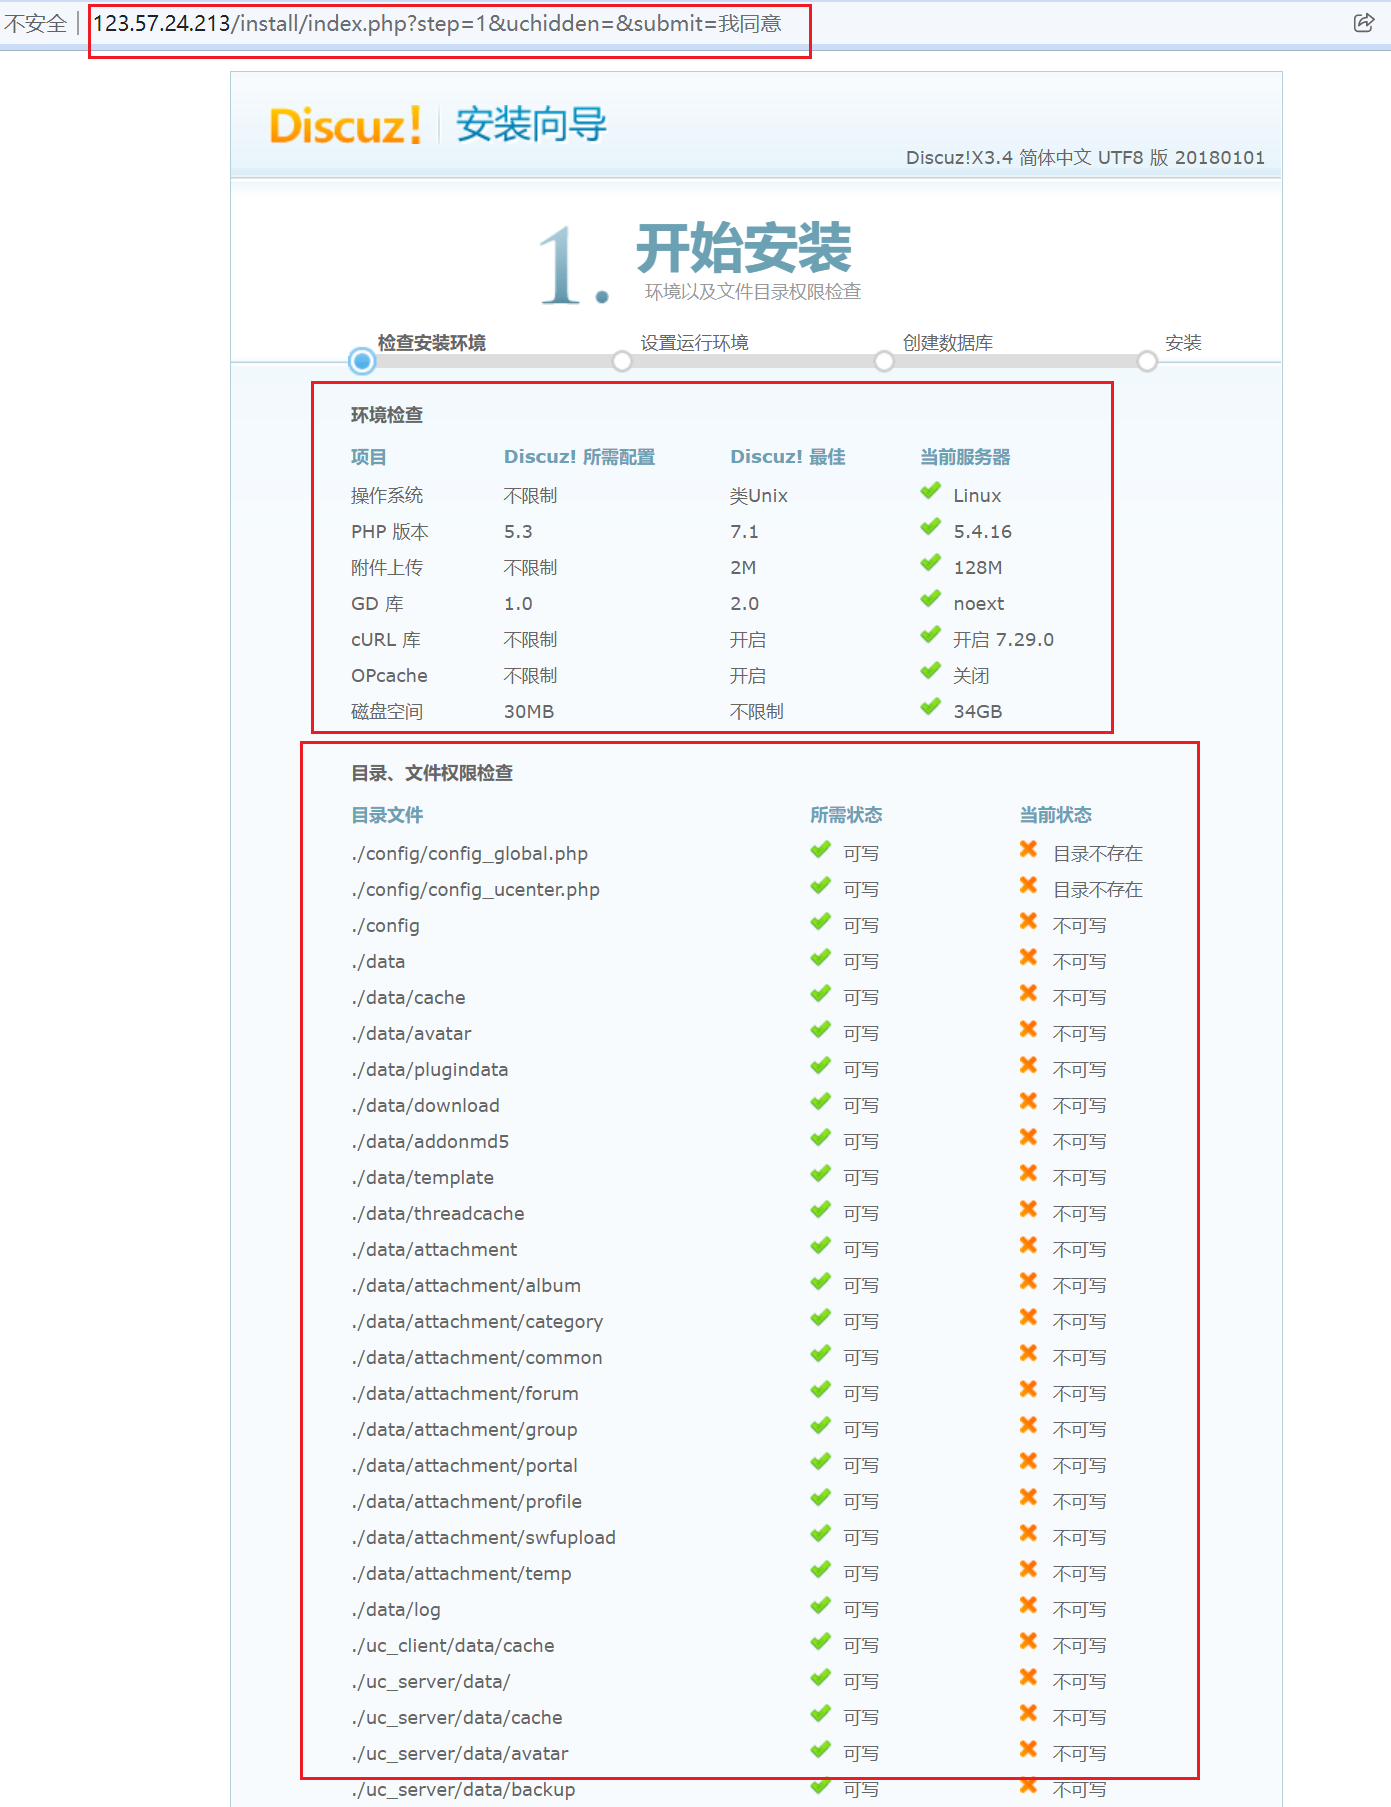Click the final 安装 step circle marker
Screen dimensions: 1391x1807
[x=1147, y=362]
